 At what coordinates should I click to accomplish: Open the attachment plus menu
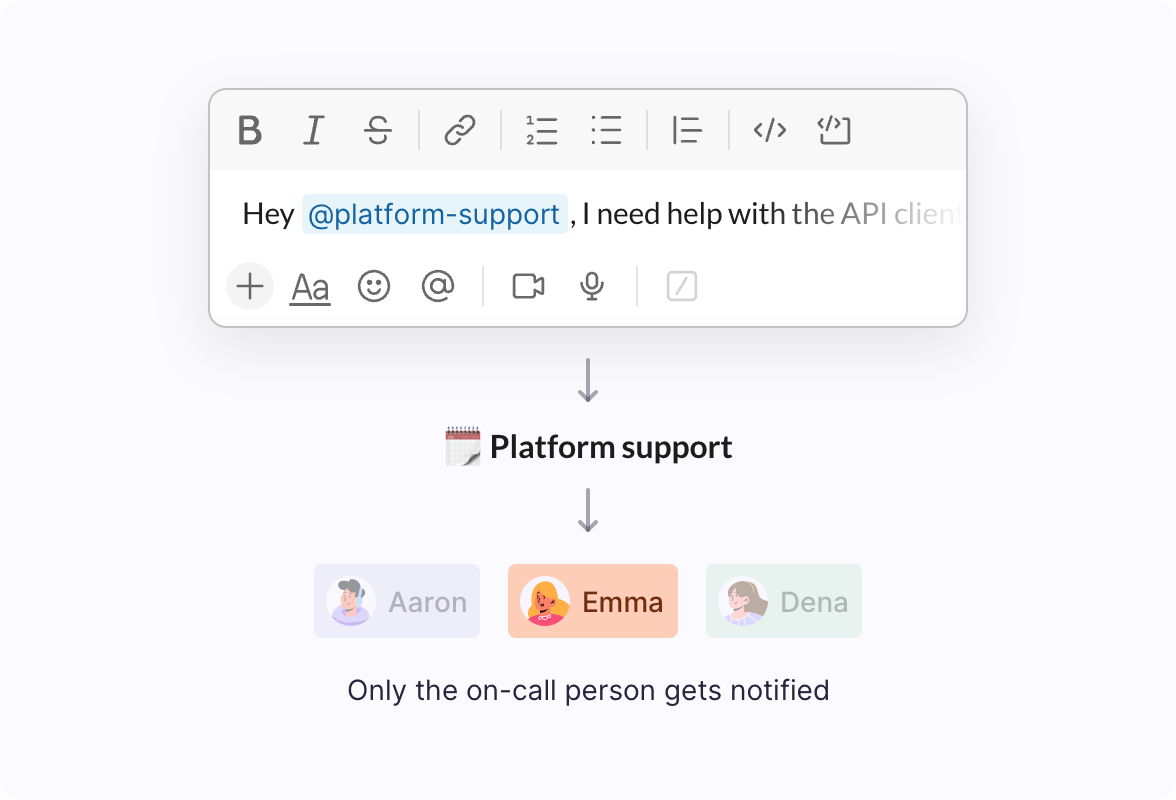point(249,287)
